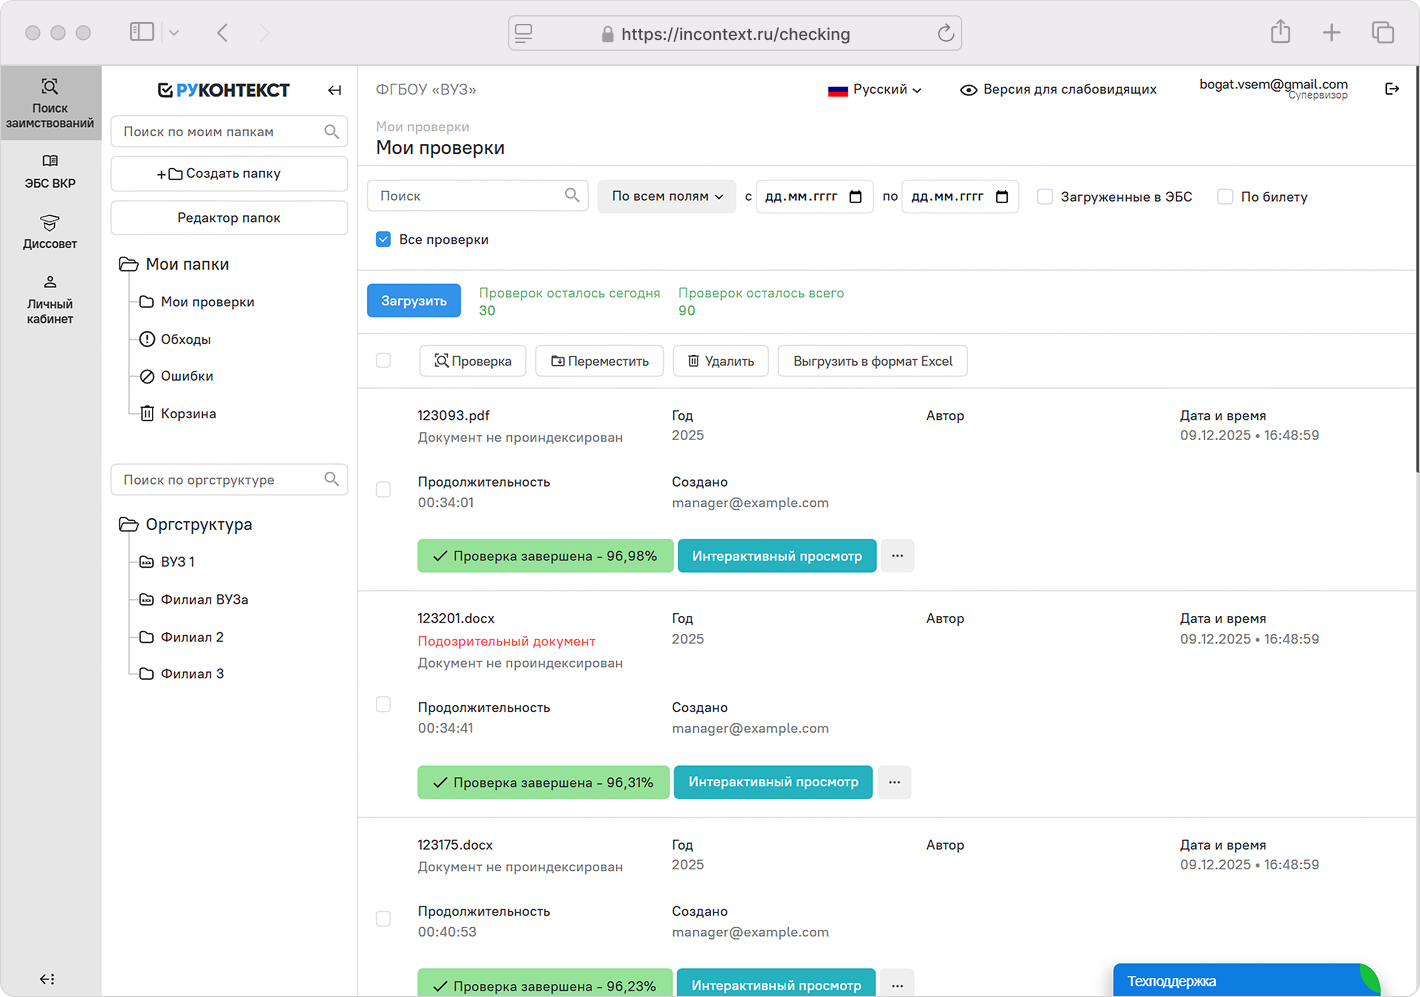Collapse the folders panel with arrow icon
Viewport: 1420px width, 997px height.
[334, 90]
